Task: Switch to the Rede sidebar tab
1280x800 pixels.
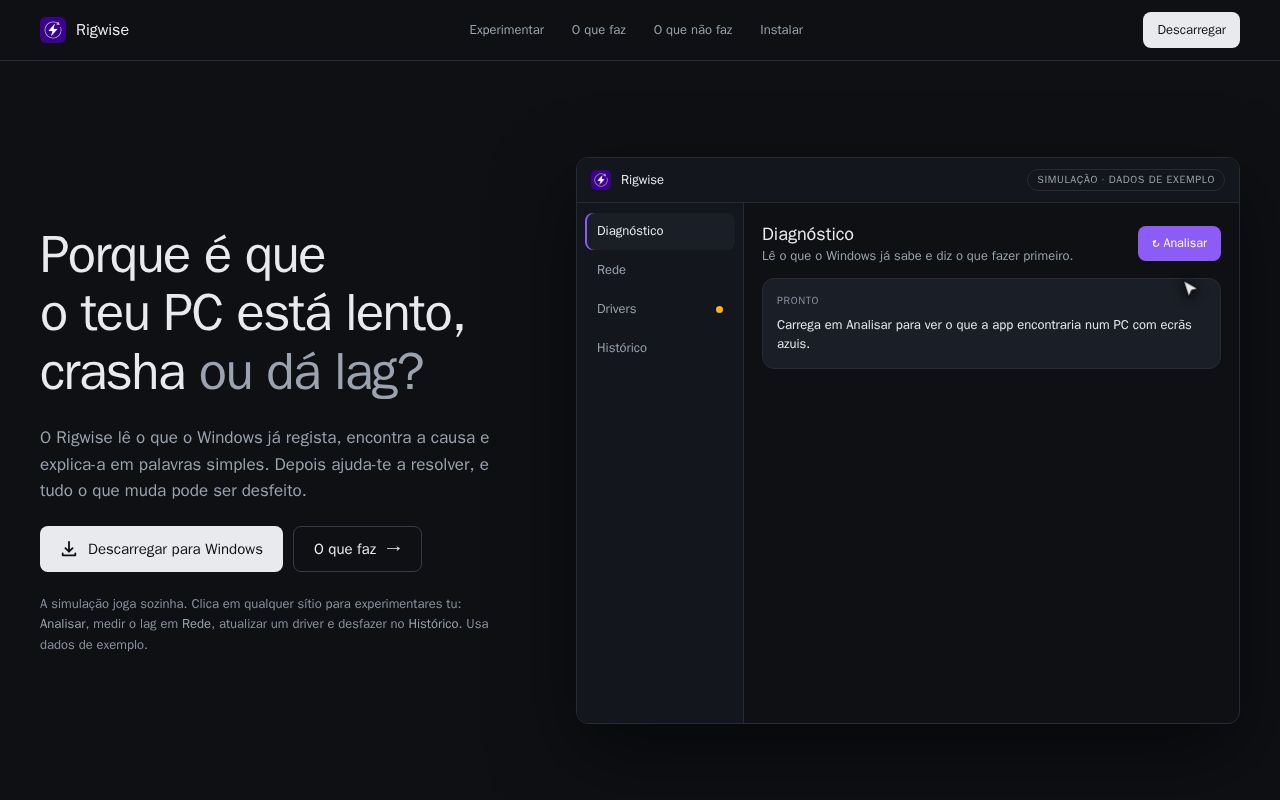Action: coord(660,270)
